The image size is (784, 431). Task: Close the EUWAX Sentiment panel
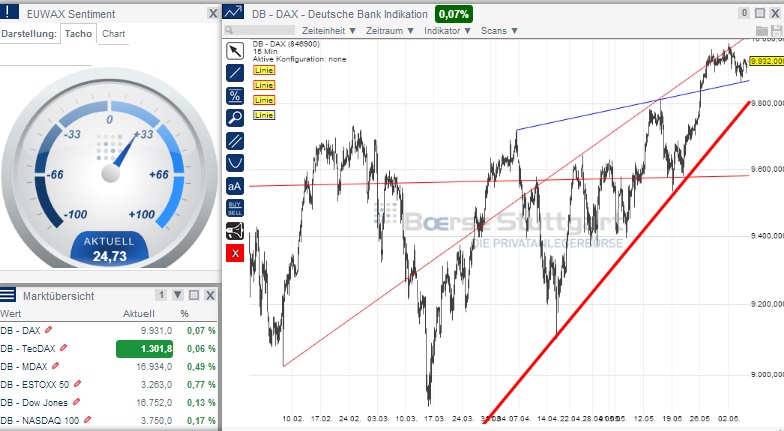pos(213,14)
